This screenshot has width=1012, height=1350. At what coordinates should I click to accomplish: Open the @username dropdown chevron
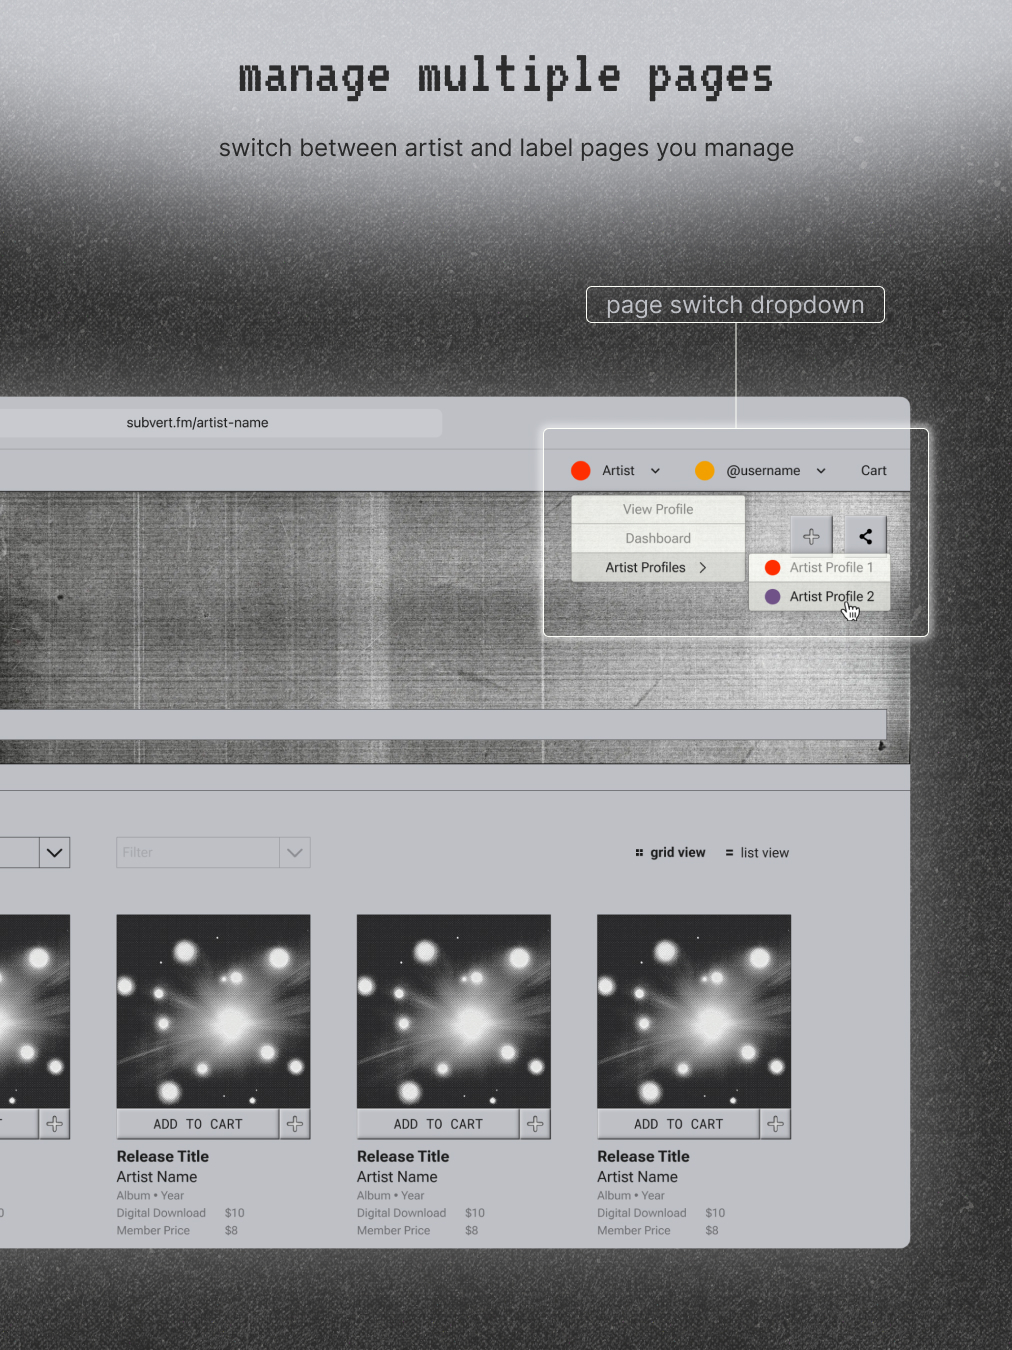[821, 471]
